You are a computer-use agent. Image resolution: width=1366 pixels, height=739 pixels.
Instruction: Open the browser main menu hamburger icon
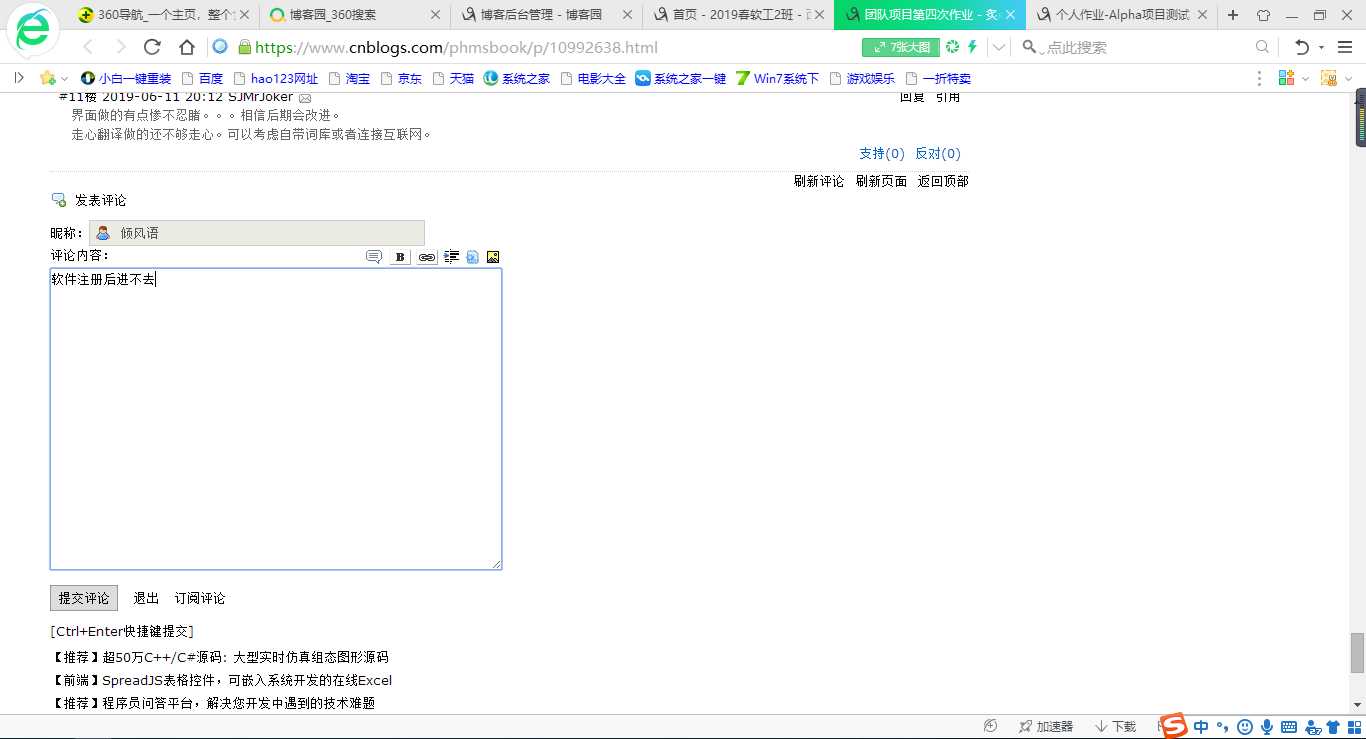click(x=1345, y=47)
